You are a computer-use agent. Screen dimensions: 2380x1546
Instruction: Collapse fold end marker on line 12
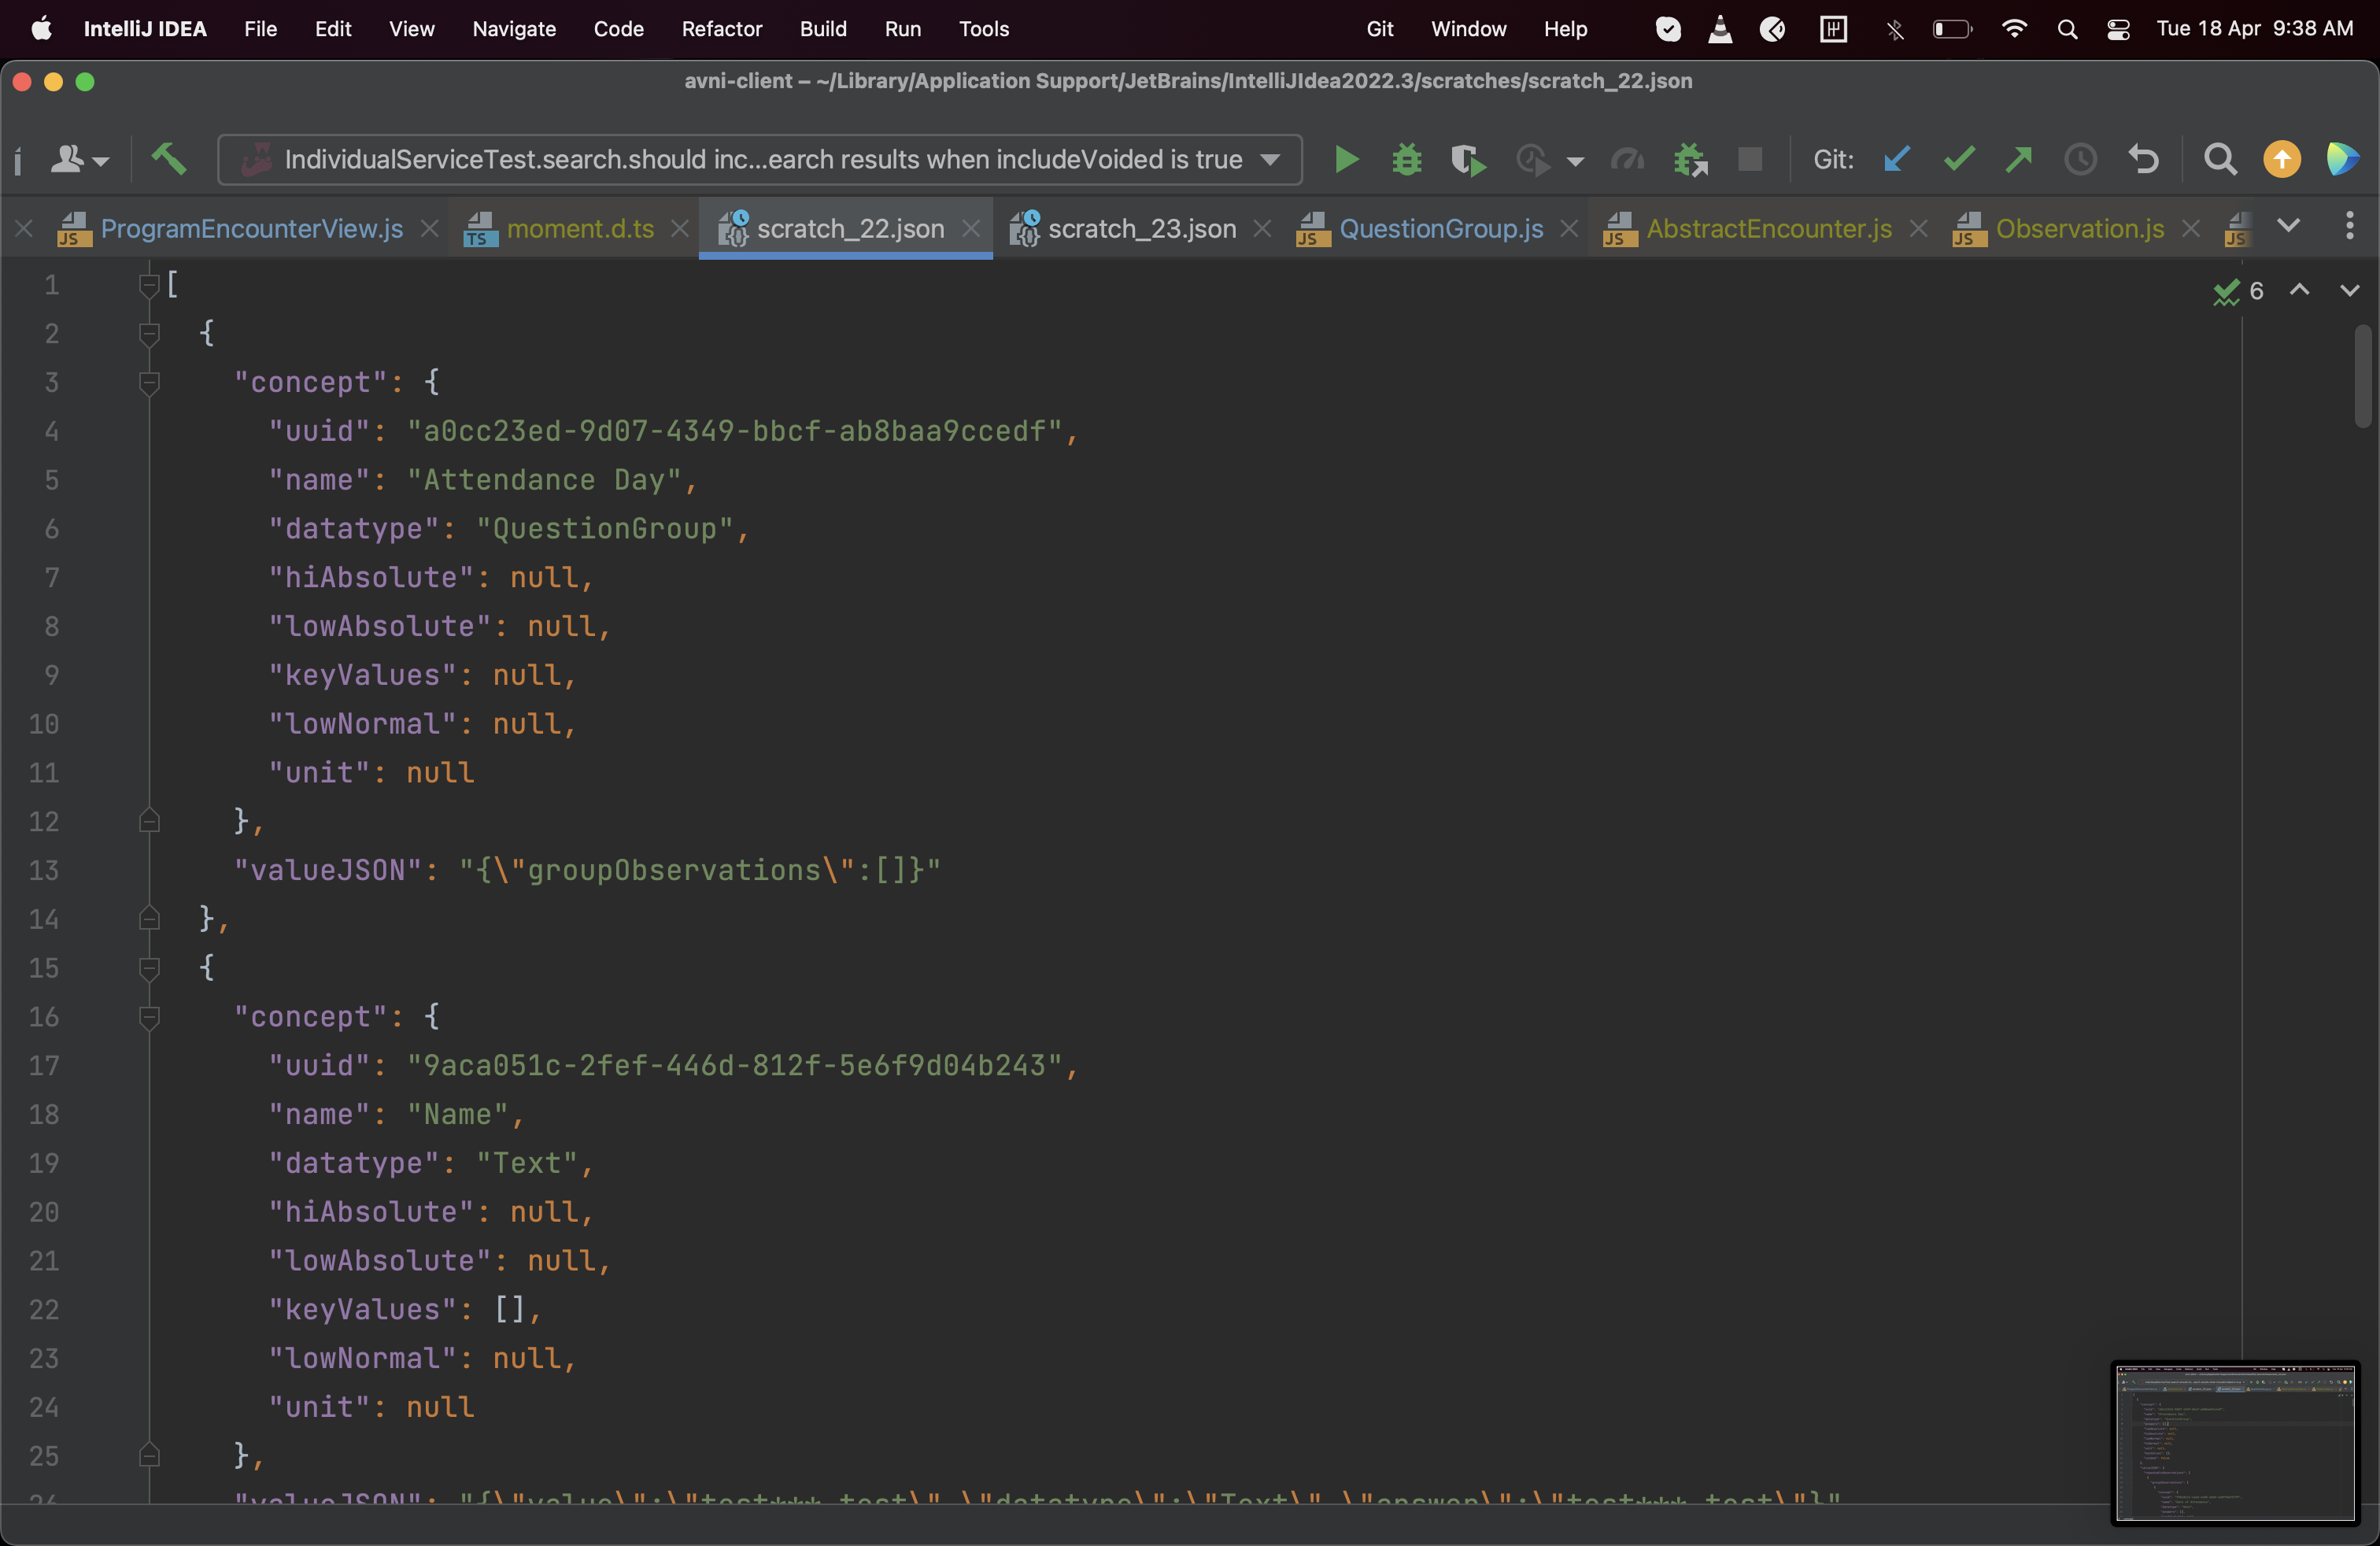pyautogui.click(x=149, y=822)
